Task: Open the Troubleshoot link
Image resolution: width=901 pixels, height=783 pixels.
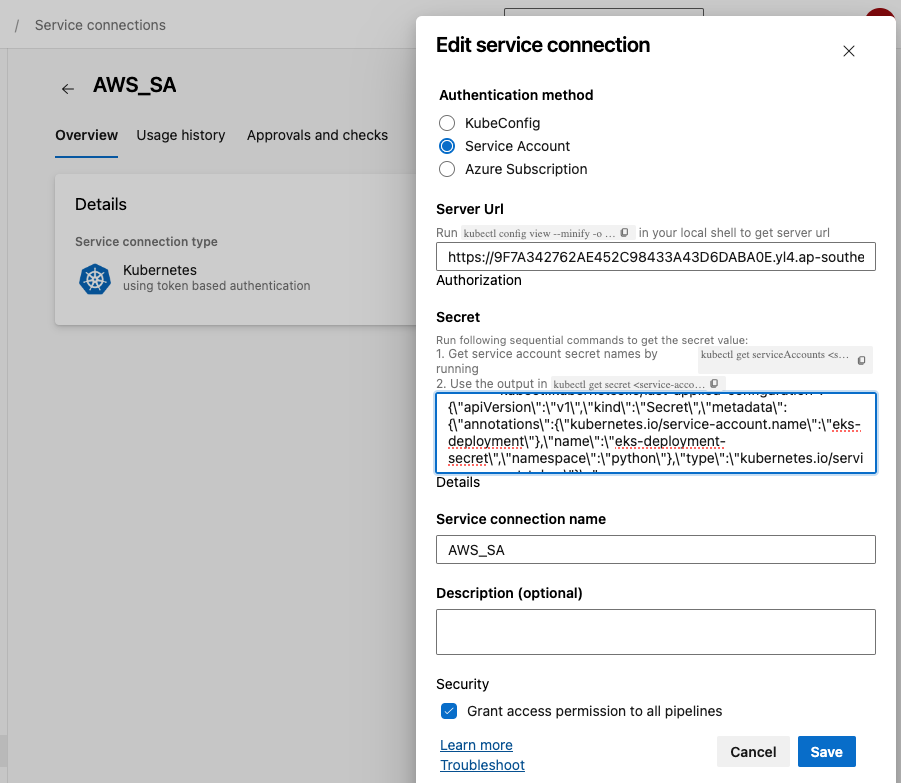Action: click(482, 765)
